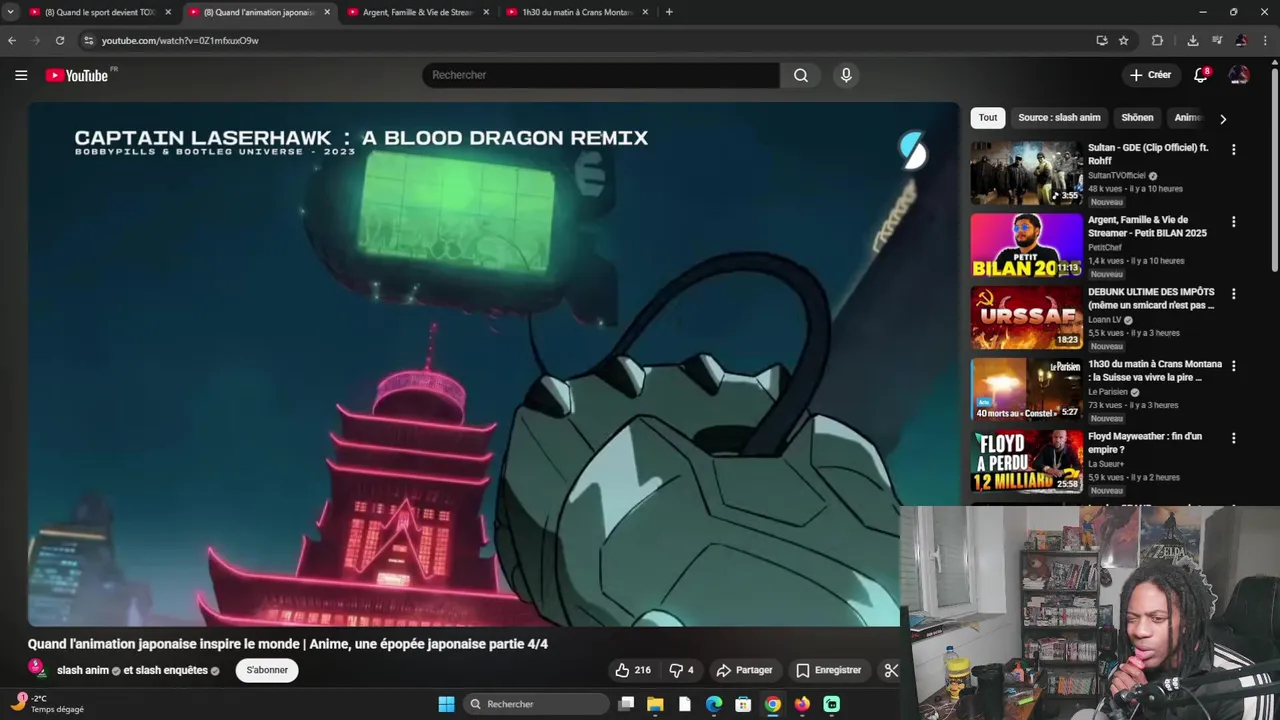Open the Chrome profile avatar
The height and width of the screenshot is (720, 1280).
(x=1241, y=40)
